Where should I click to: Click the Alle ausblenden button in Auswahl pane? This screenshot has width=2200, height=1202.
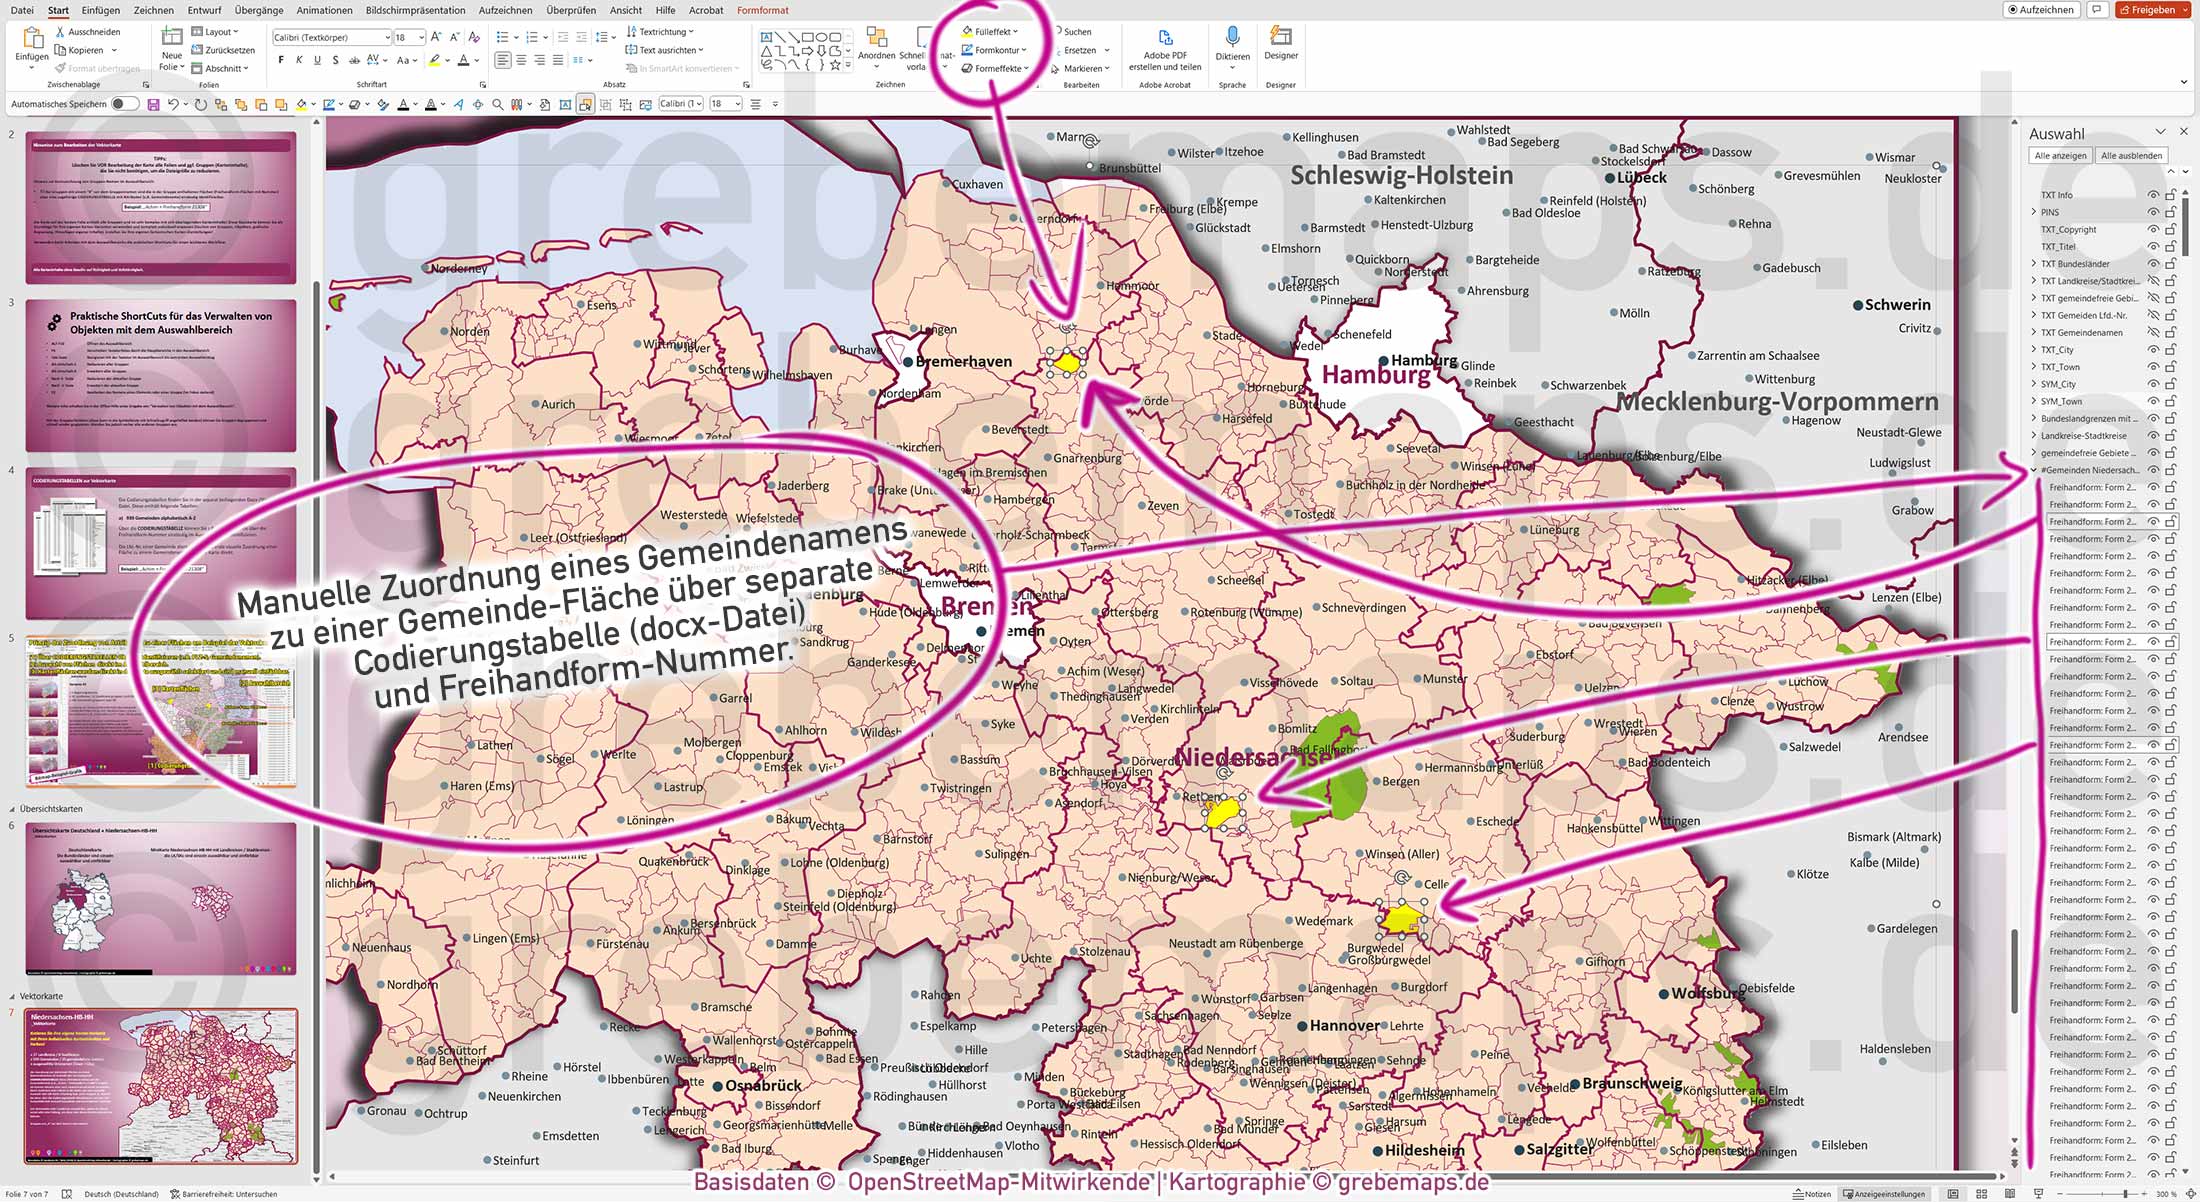2132,155
